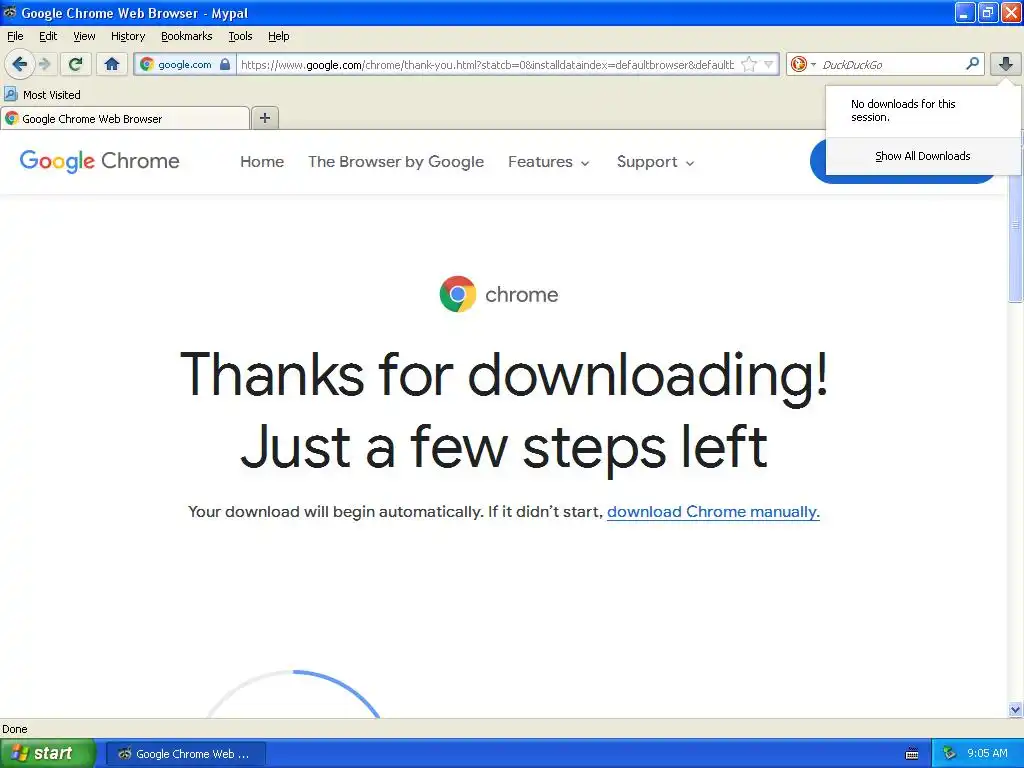Restore down the Mypal window
The image size is (1024, 768).
click(988, 12)
